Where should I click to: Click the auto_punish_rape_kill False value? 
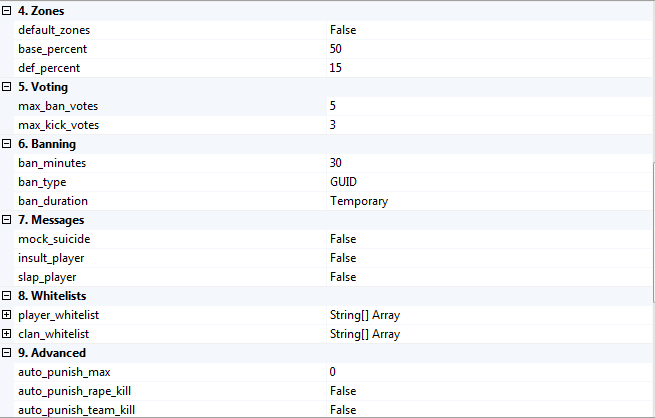pos(343,391)
